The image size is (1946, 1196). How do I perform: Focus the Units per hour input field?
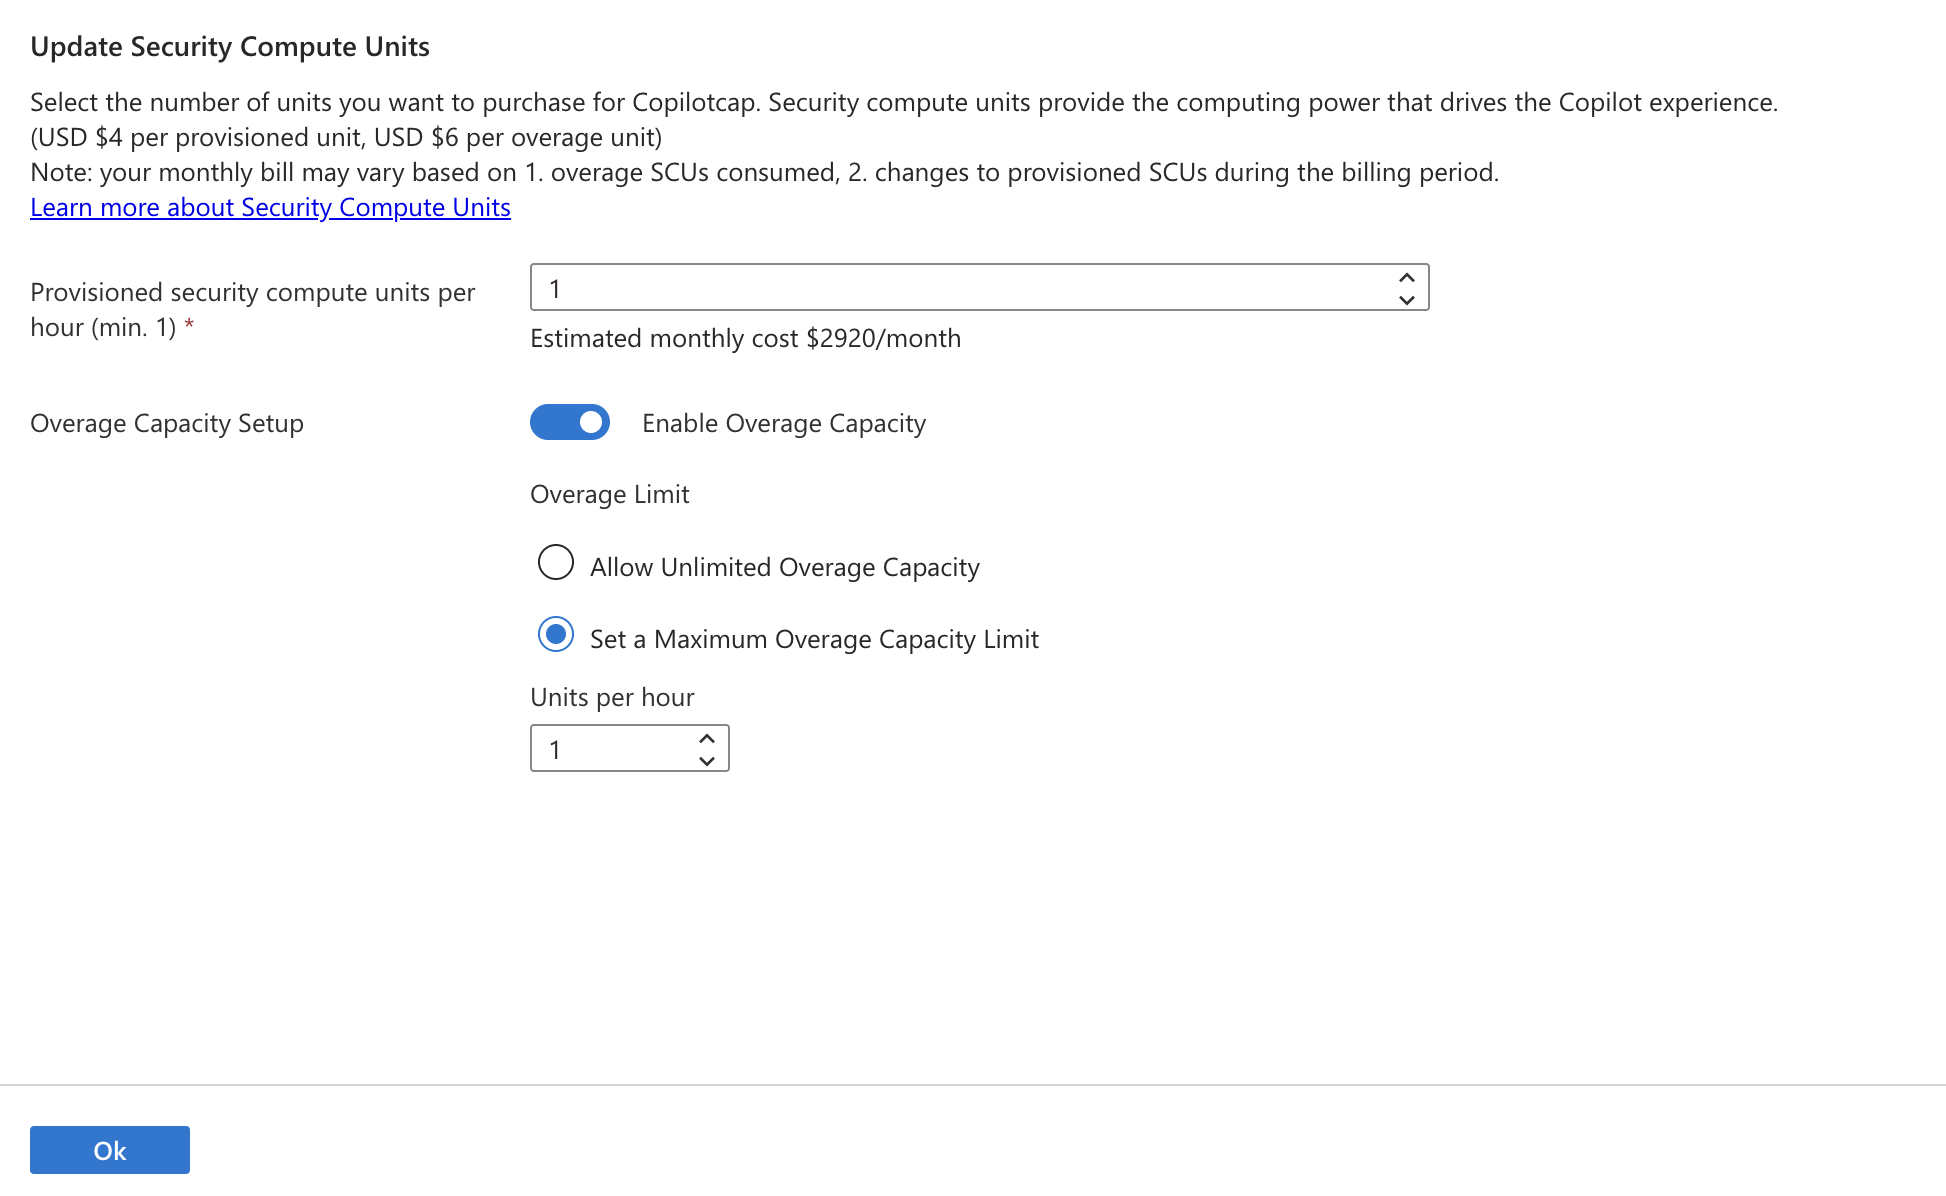click(610, 748)
